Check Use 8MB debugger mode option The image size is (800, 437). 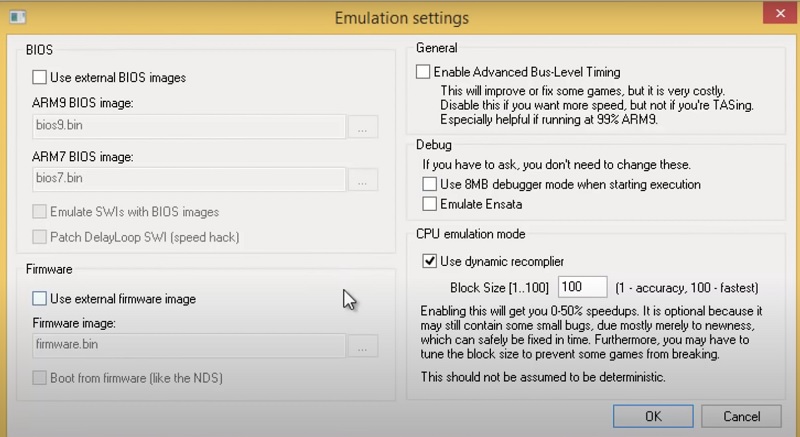[430, 185]
